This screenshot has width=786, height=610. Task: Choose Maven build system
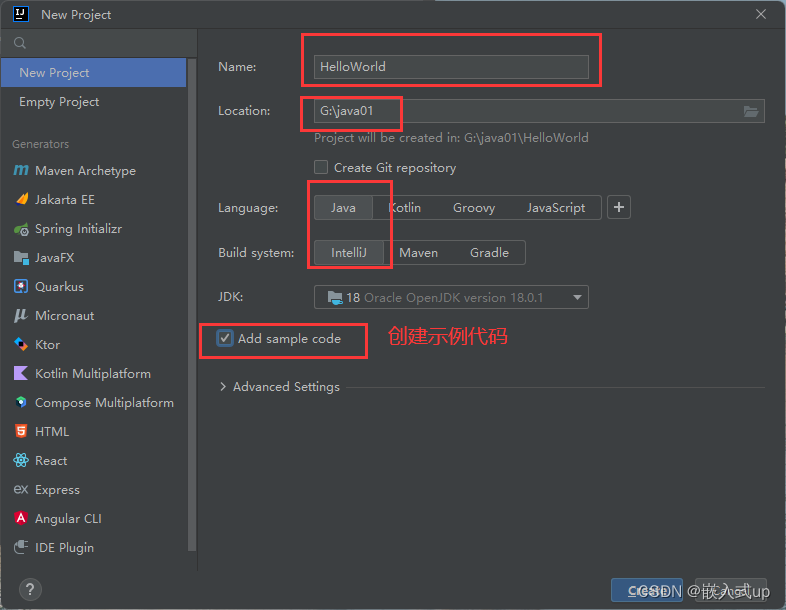(419, 253)
